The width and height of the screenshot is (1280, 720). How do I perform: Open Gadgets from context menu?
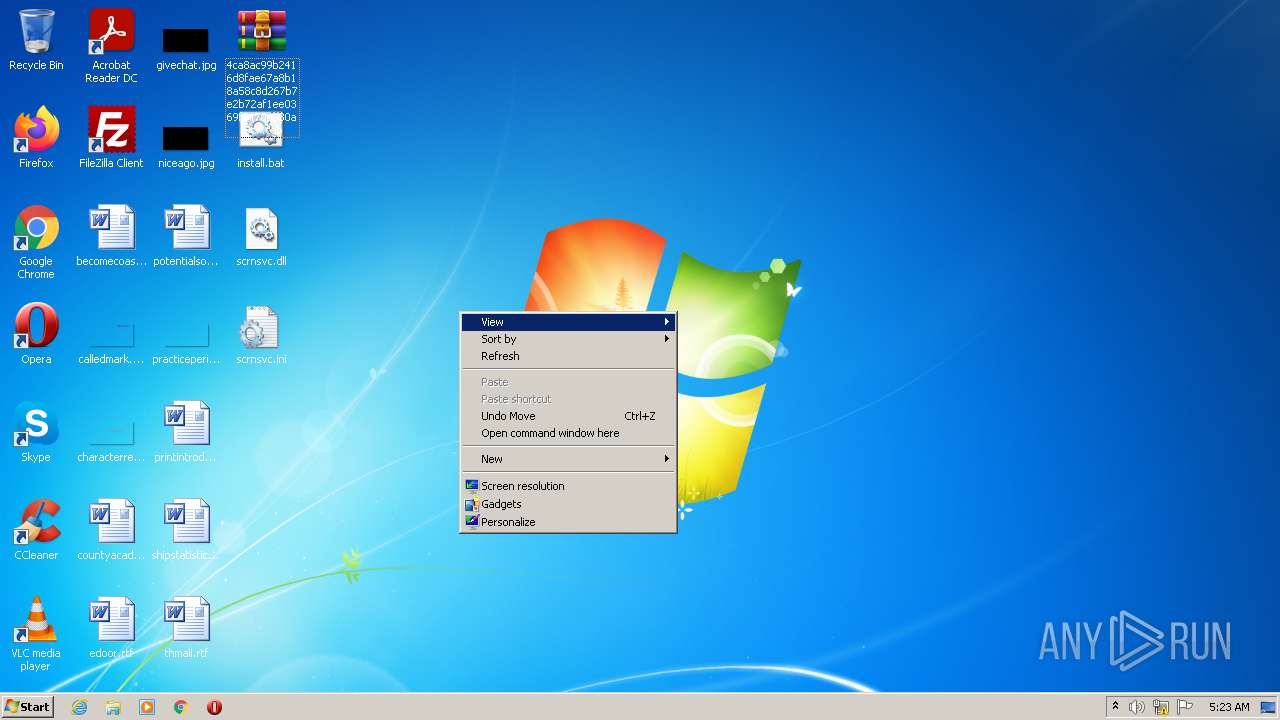tap(568, 504)
